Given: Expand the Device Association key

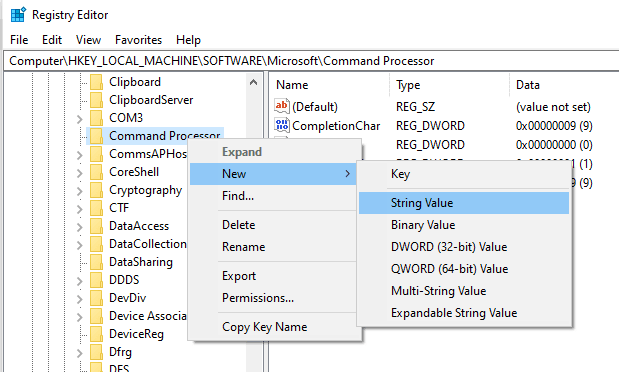Looking at the screenshot, I should tap(80, 317).
